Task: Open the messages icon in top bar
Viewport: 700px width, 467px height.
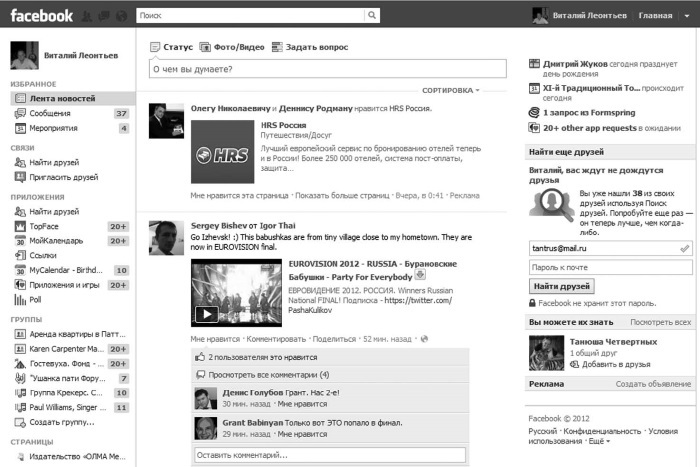Action: tap(104, 16)
